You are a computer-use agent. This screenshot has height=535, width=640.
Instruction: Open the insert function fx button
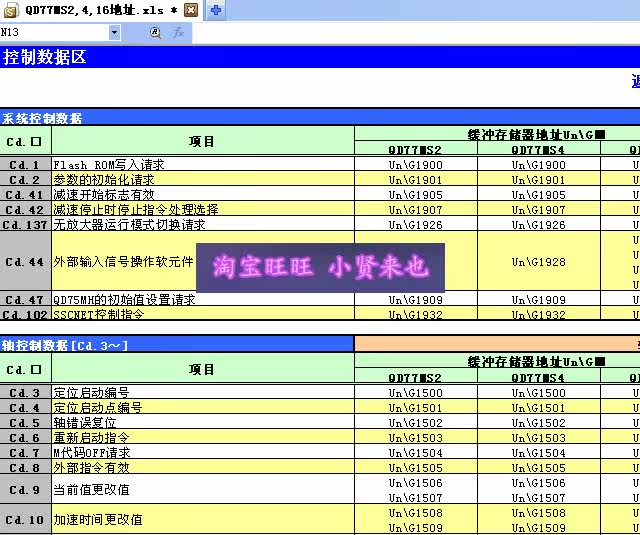click(178, 32)
